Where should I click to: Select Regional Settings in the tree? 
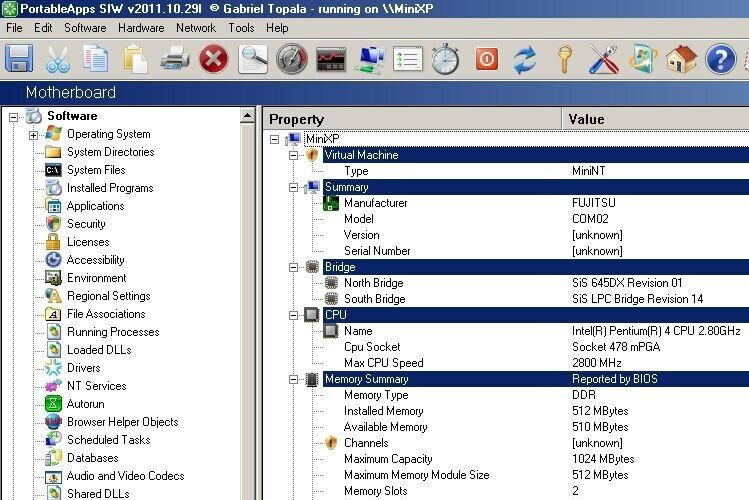pyautogui.click(x=108, y=296)
